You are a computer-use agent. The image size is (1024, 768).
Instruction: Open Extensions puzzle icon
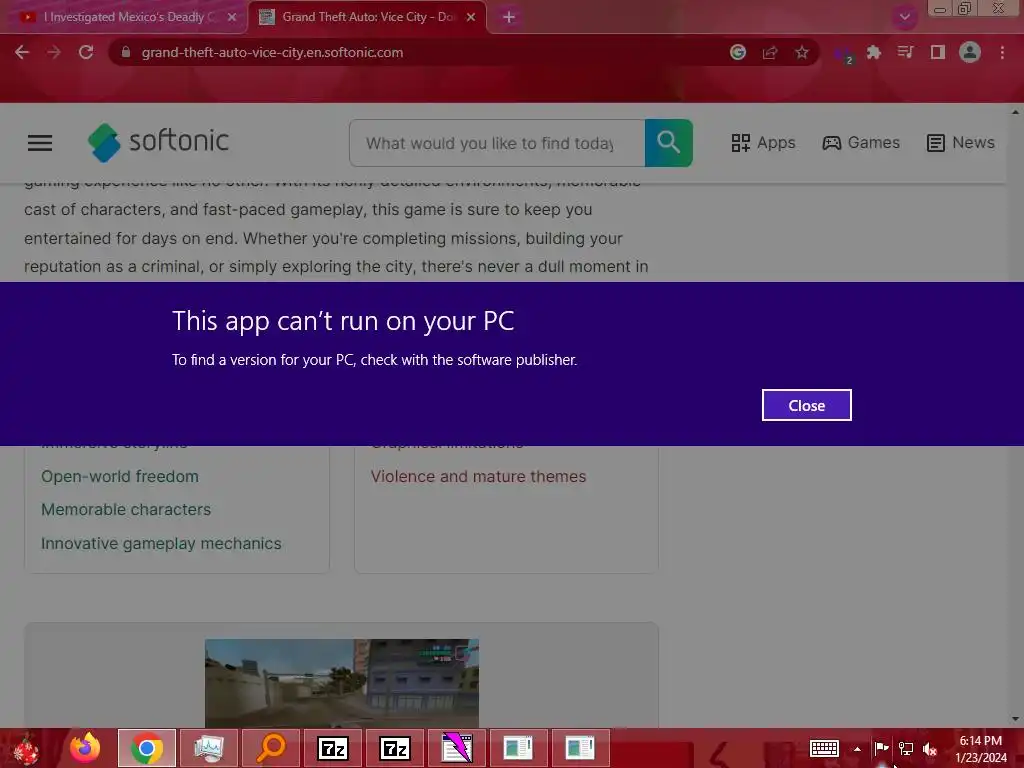(x=873, y=52)
